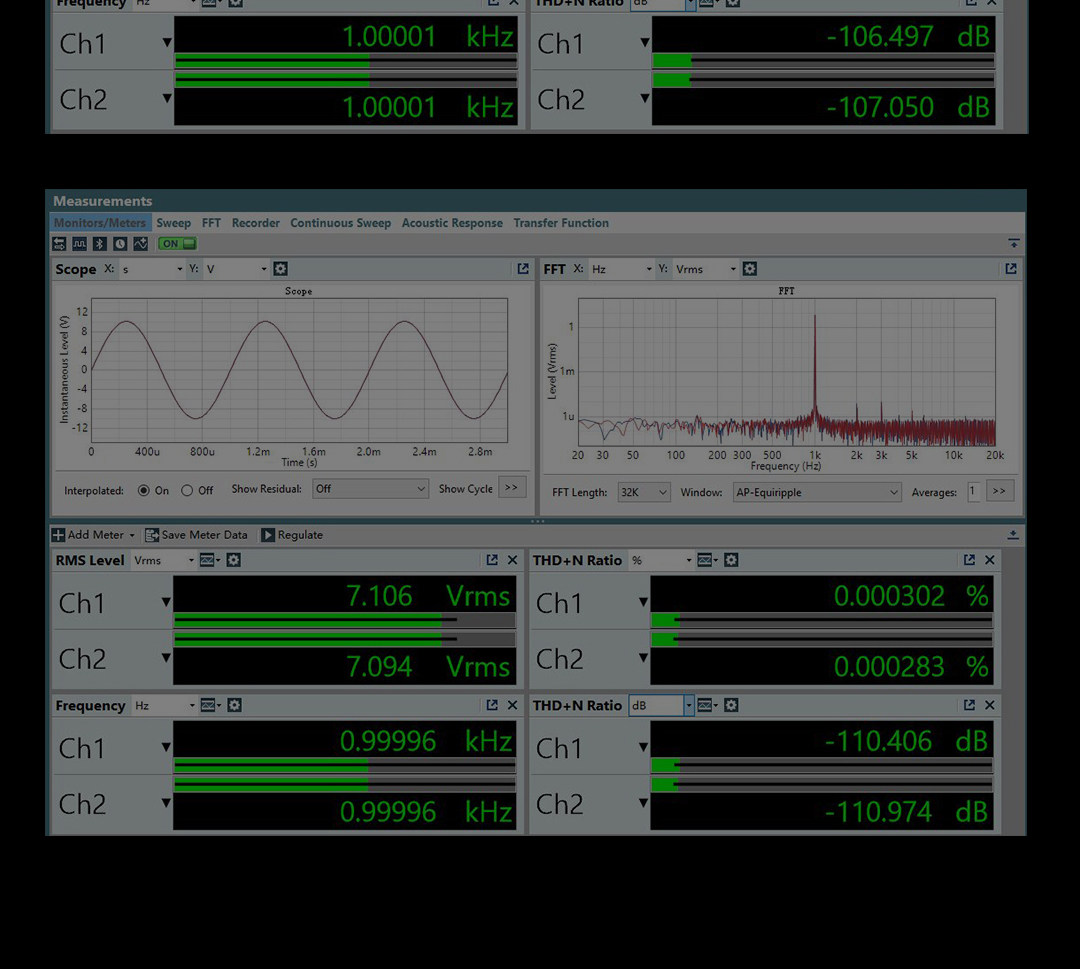The width and height of the screenshot is (1080, 969).
Task: Open lower THD+N Ratio dB meter settings gear
Action: coord(731,705)
